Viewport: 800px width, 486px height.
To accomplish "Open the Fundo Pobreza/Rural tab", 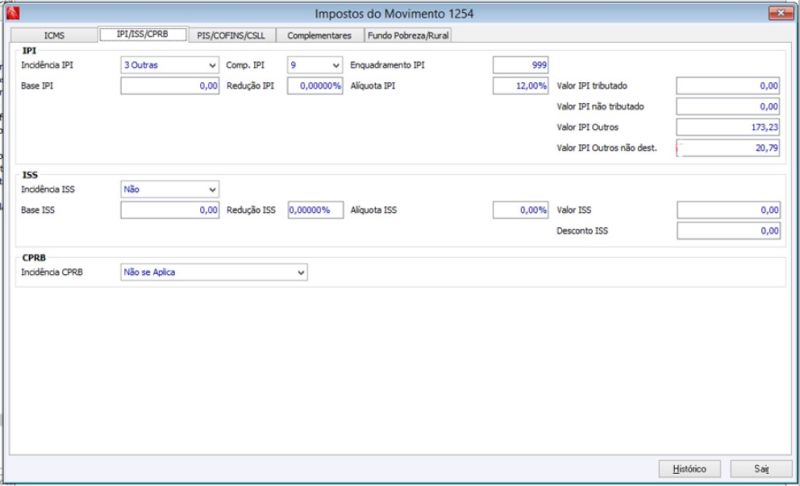I will point(408,35).
